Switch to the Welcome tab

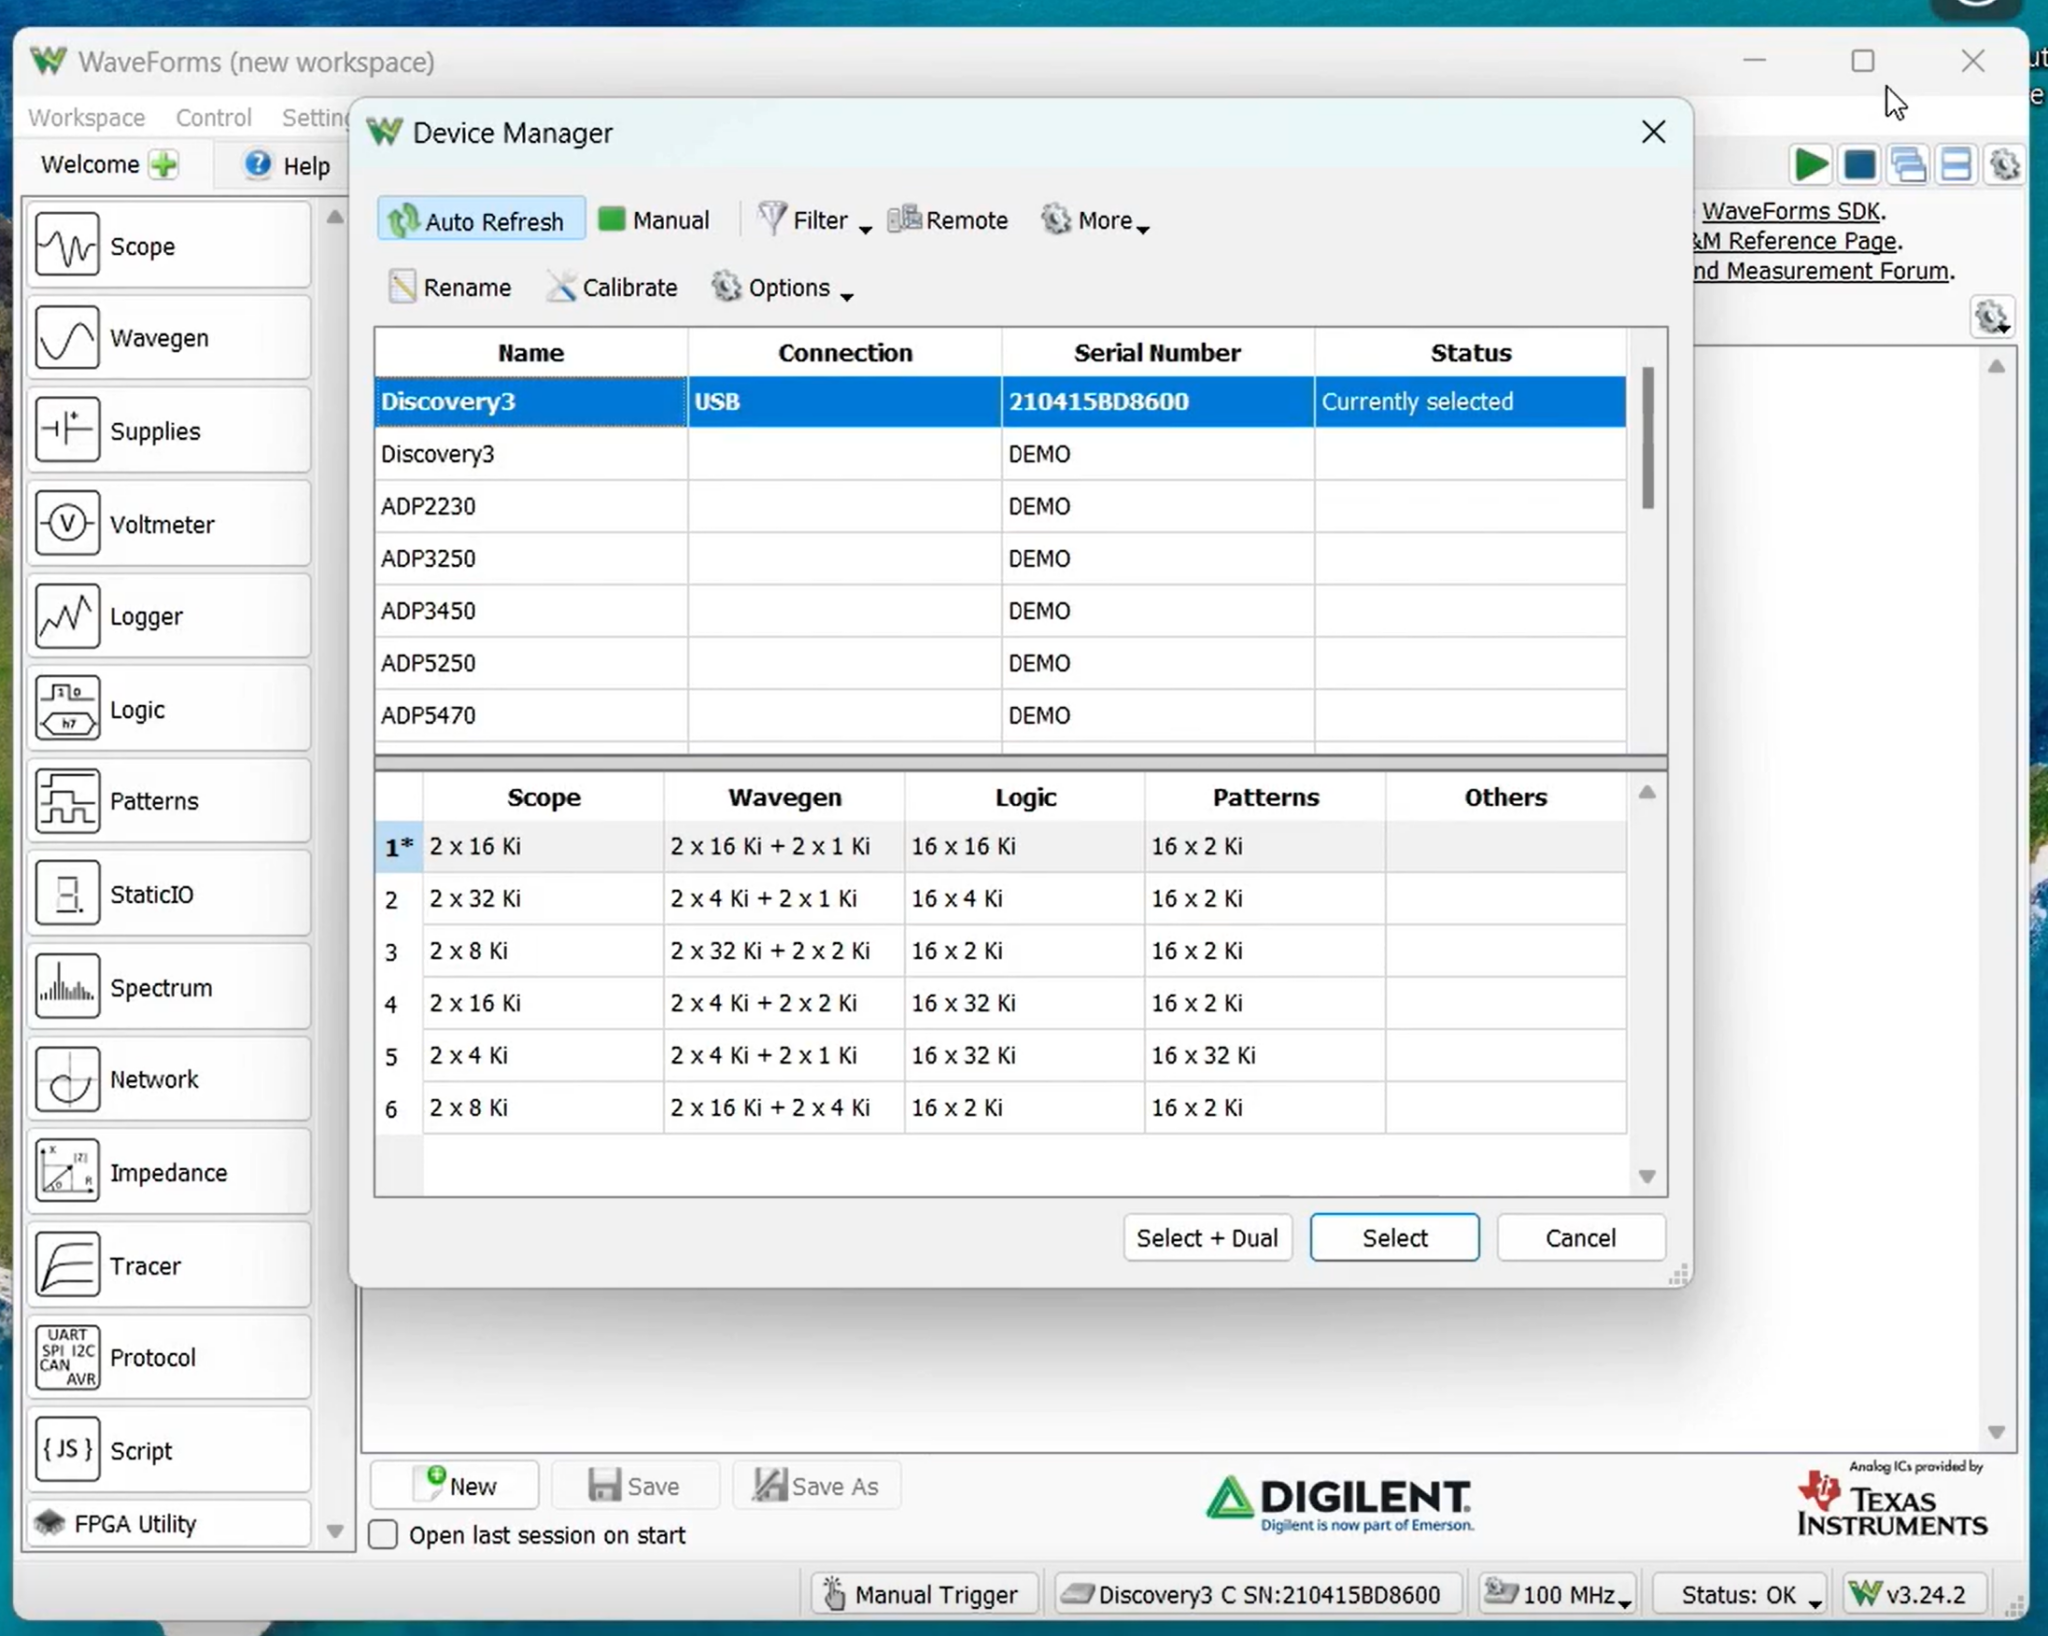pos(90,164)
